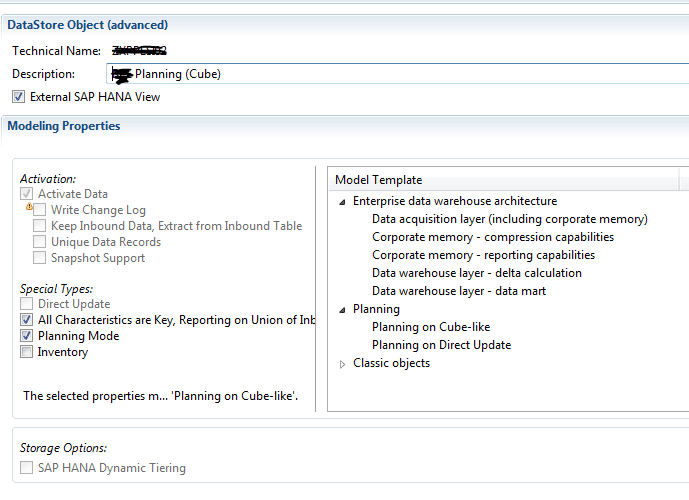Viewport: 689px width, 500px height.
Task: Toggle the External SAP HANA View checkbox
Action: [x=19, y=97]
